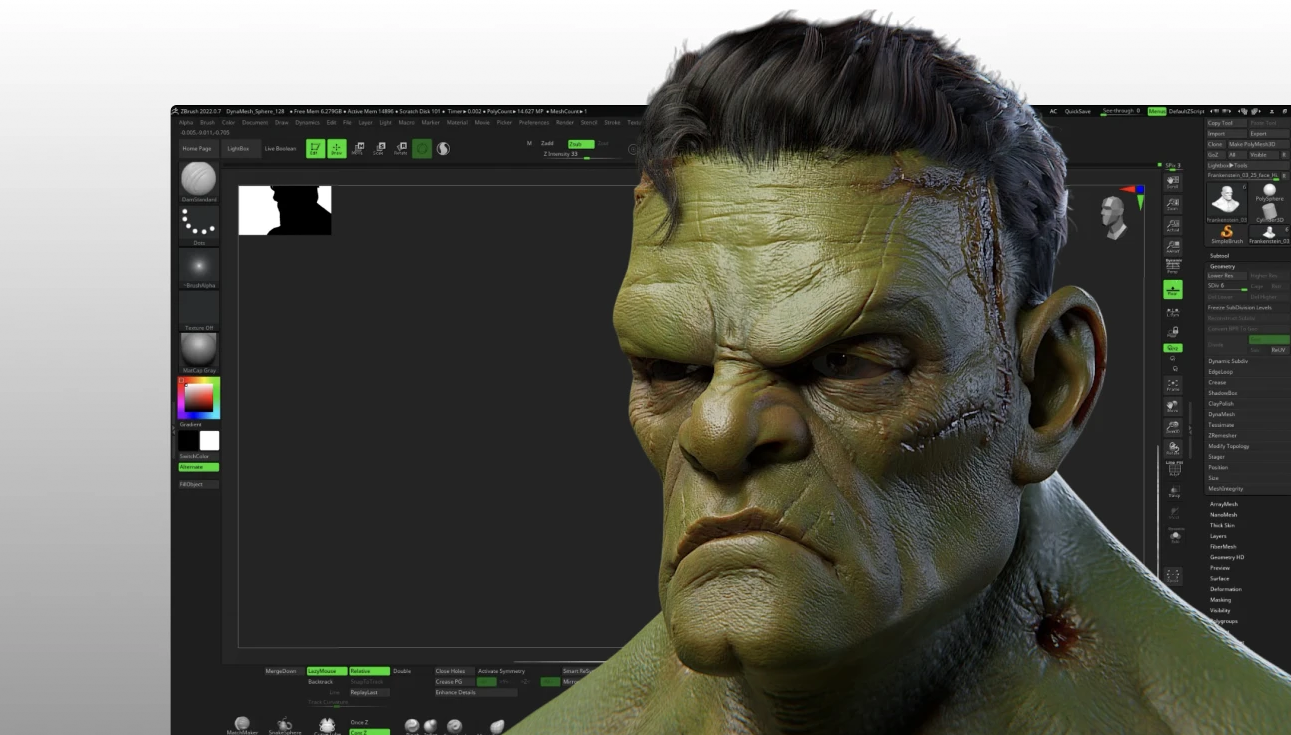Choose the Move transform icon
The width and height of the screenshot is (1291, 735).
[358, 149]
